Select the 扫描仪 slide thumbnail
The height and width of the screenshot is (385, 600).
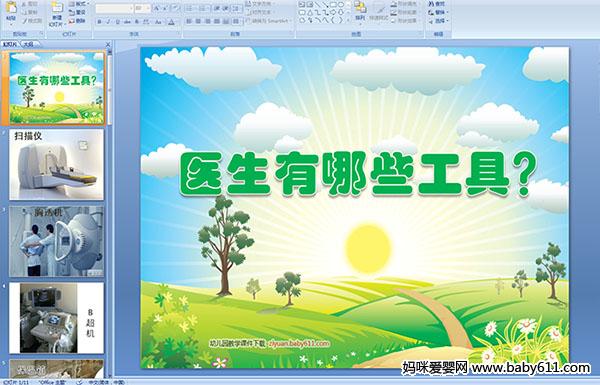56,164
